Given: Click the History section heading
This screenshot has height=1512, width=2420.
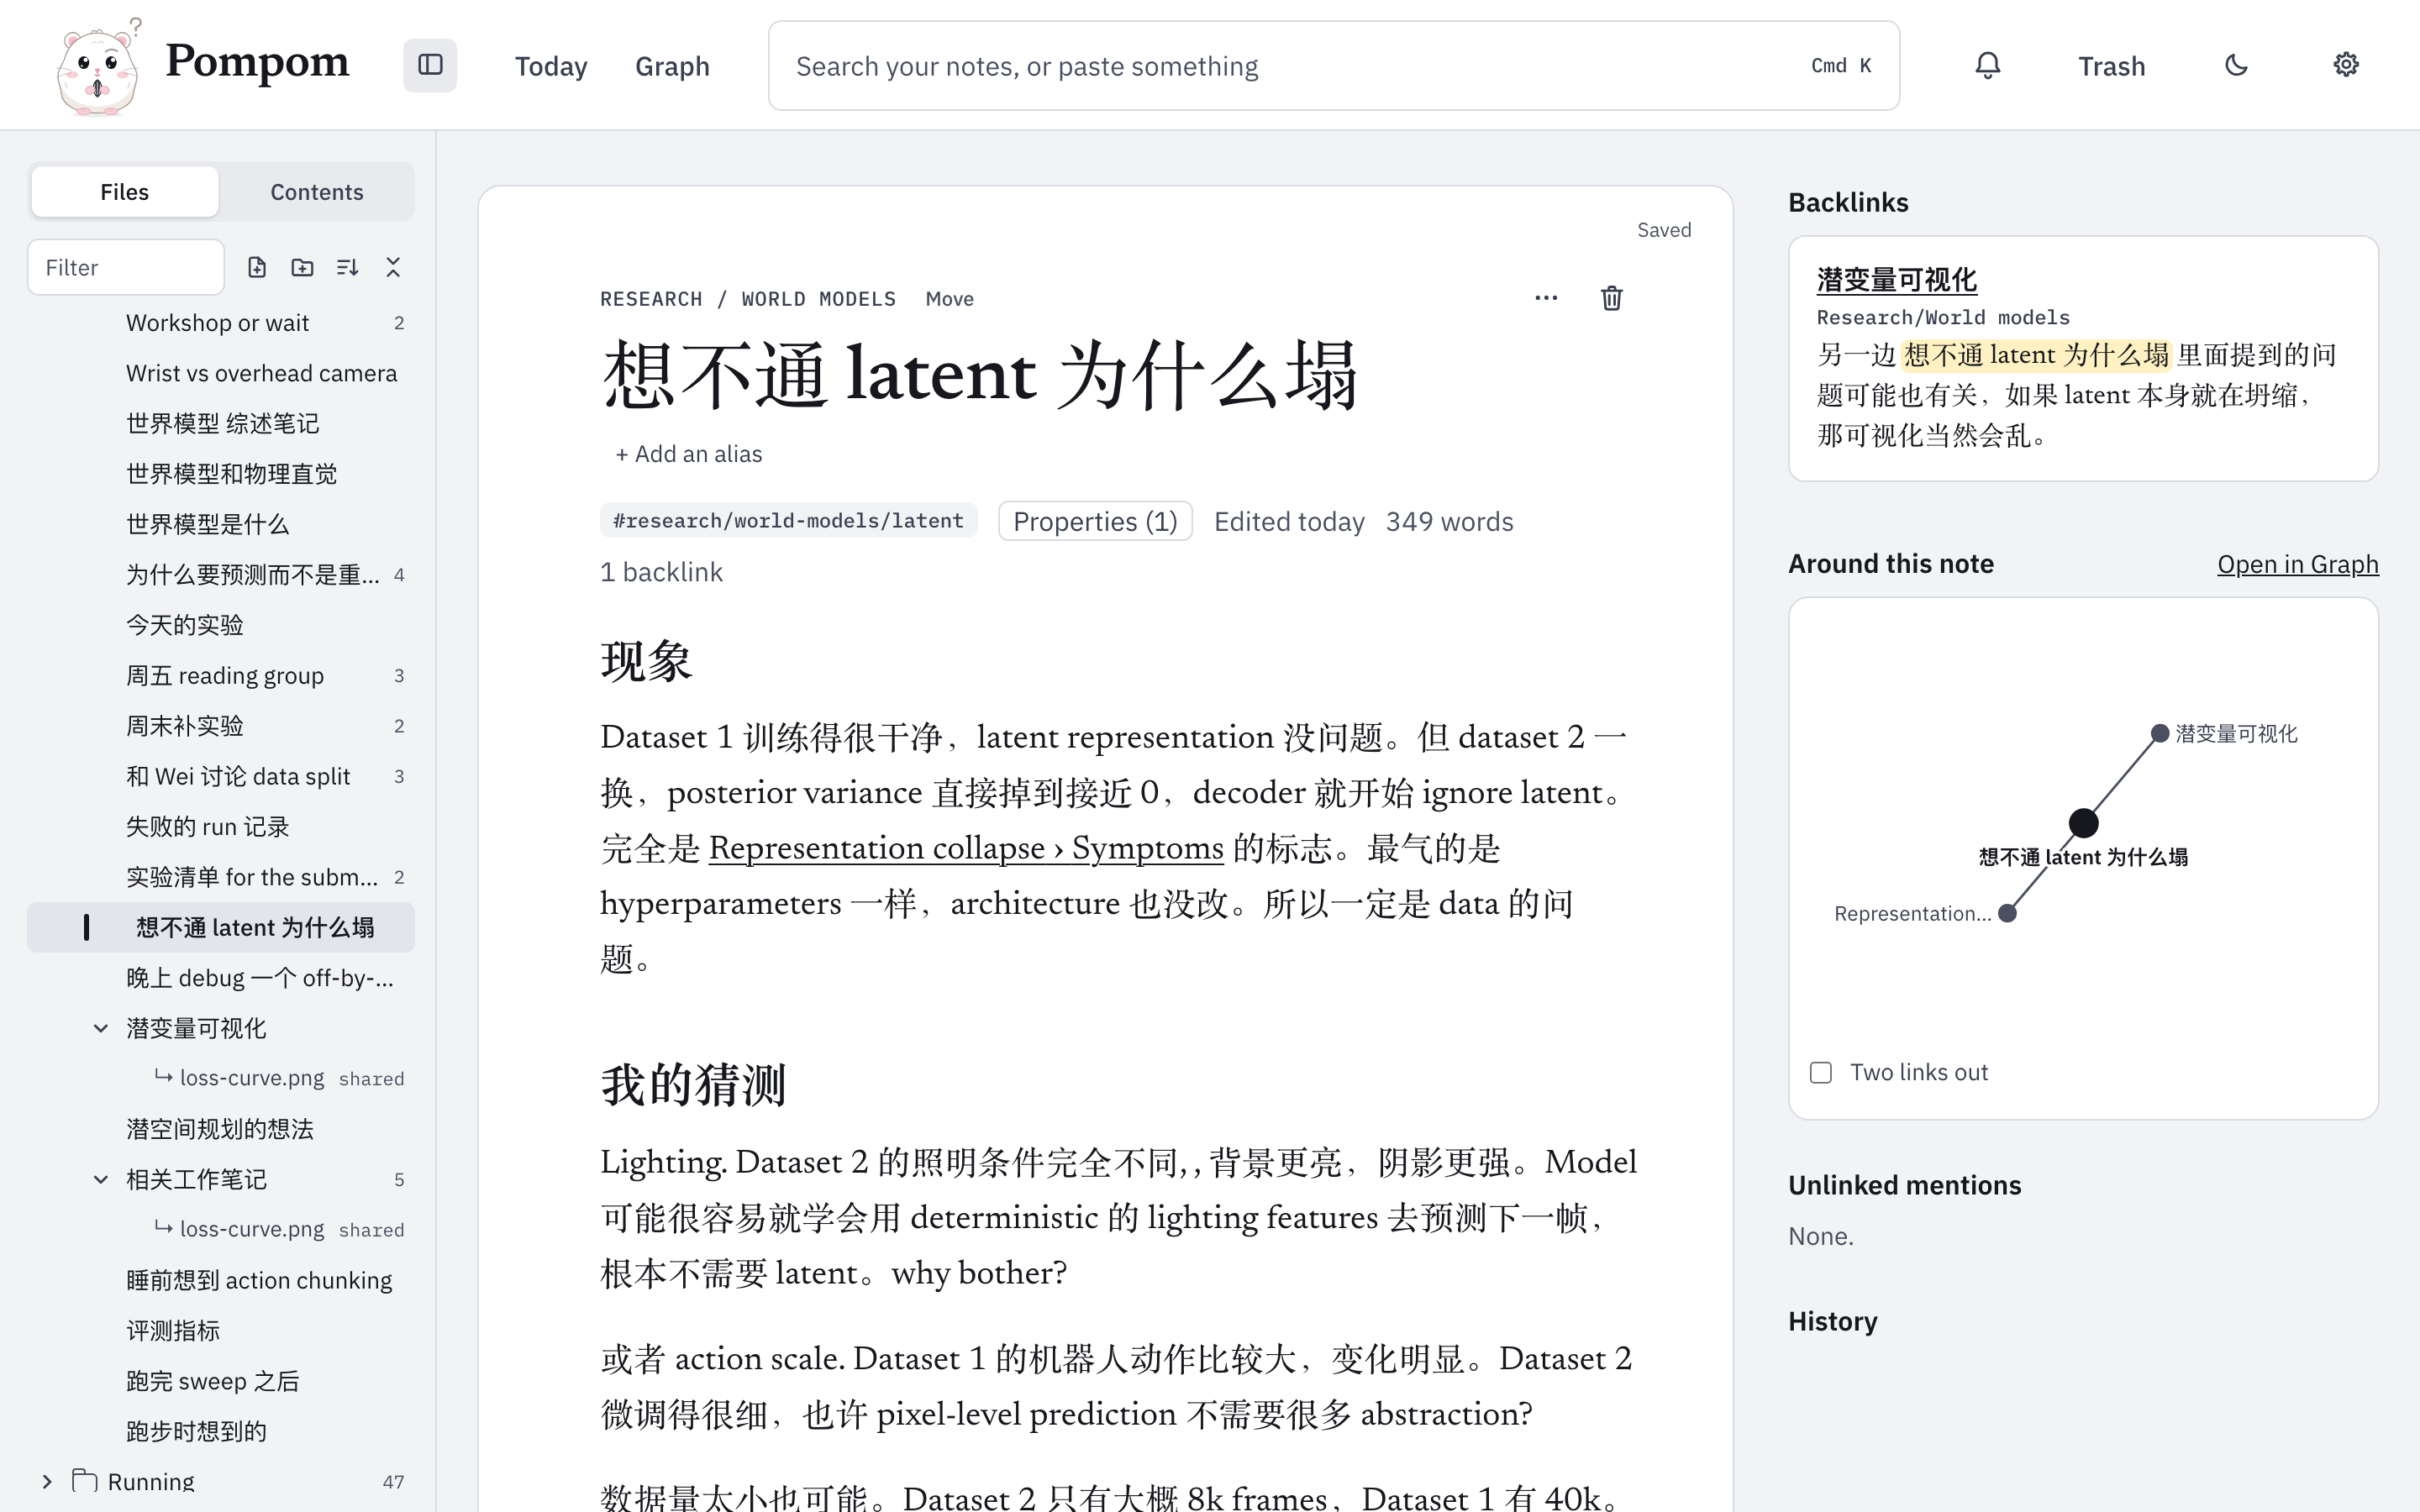Looking at the screenshot, I should 1832,1321.
